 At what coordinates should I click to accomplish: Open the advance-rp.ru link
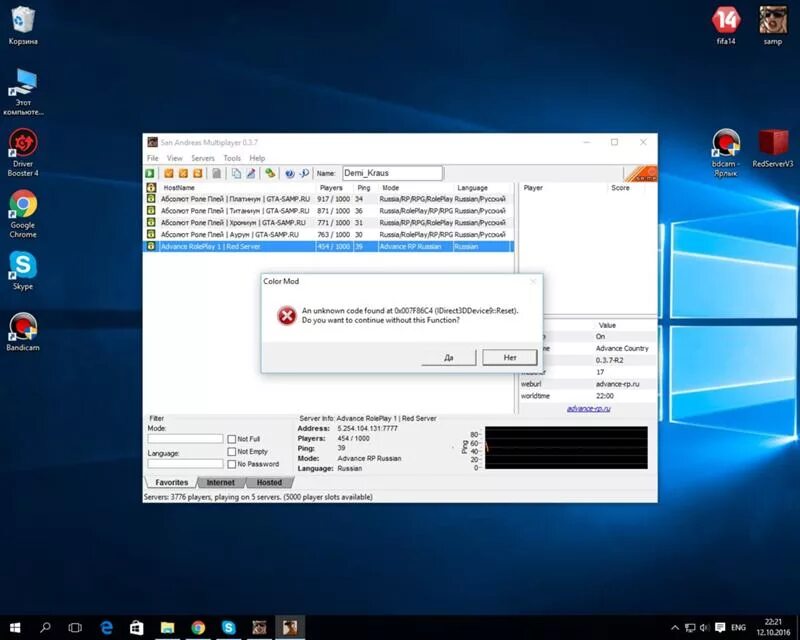[588, 408]
